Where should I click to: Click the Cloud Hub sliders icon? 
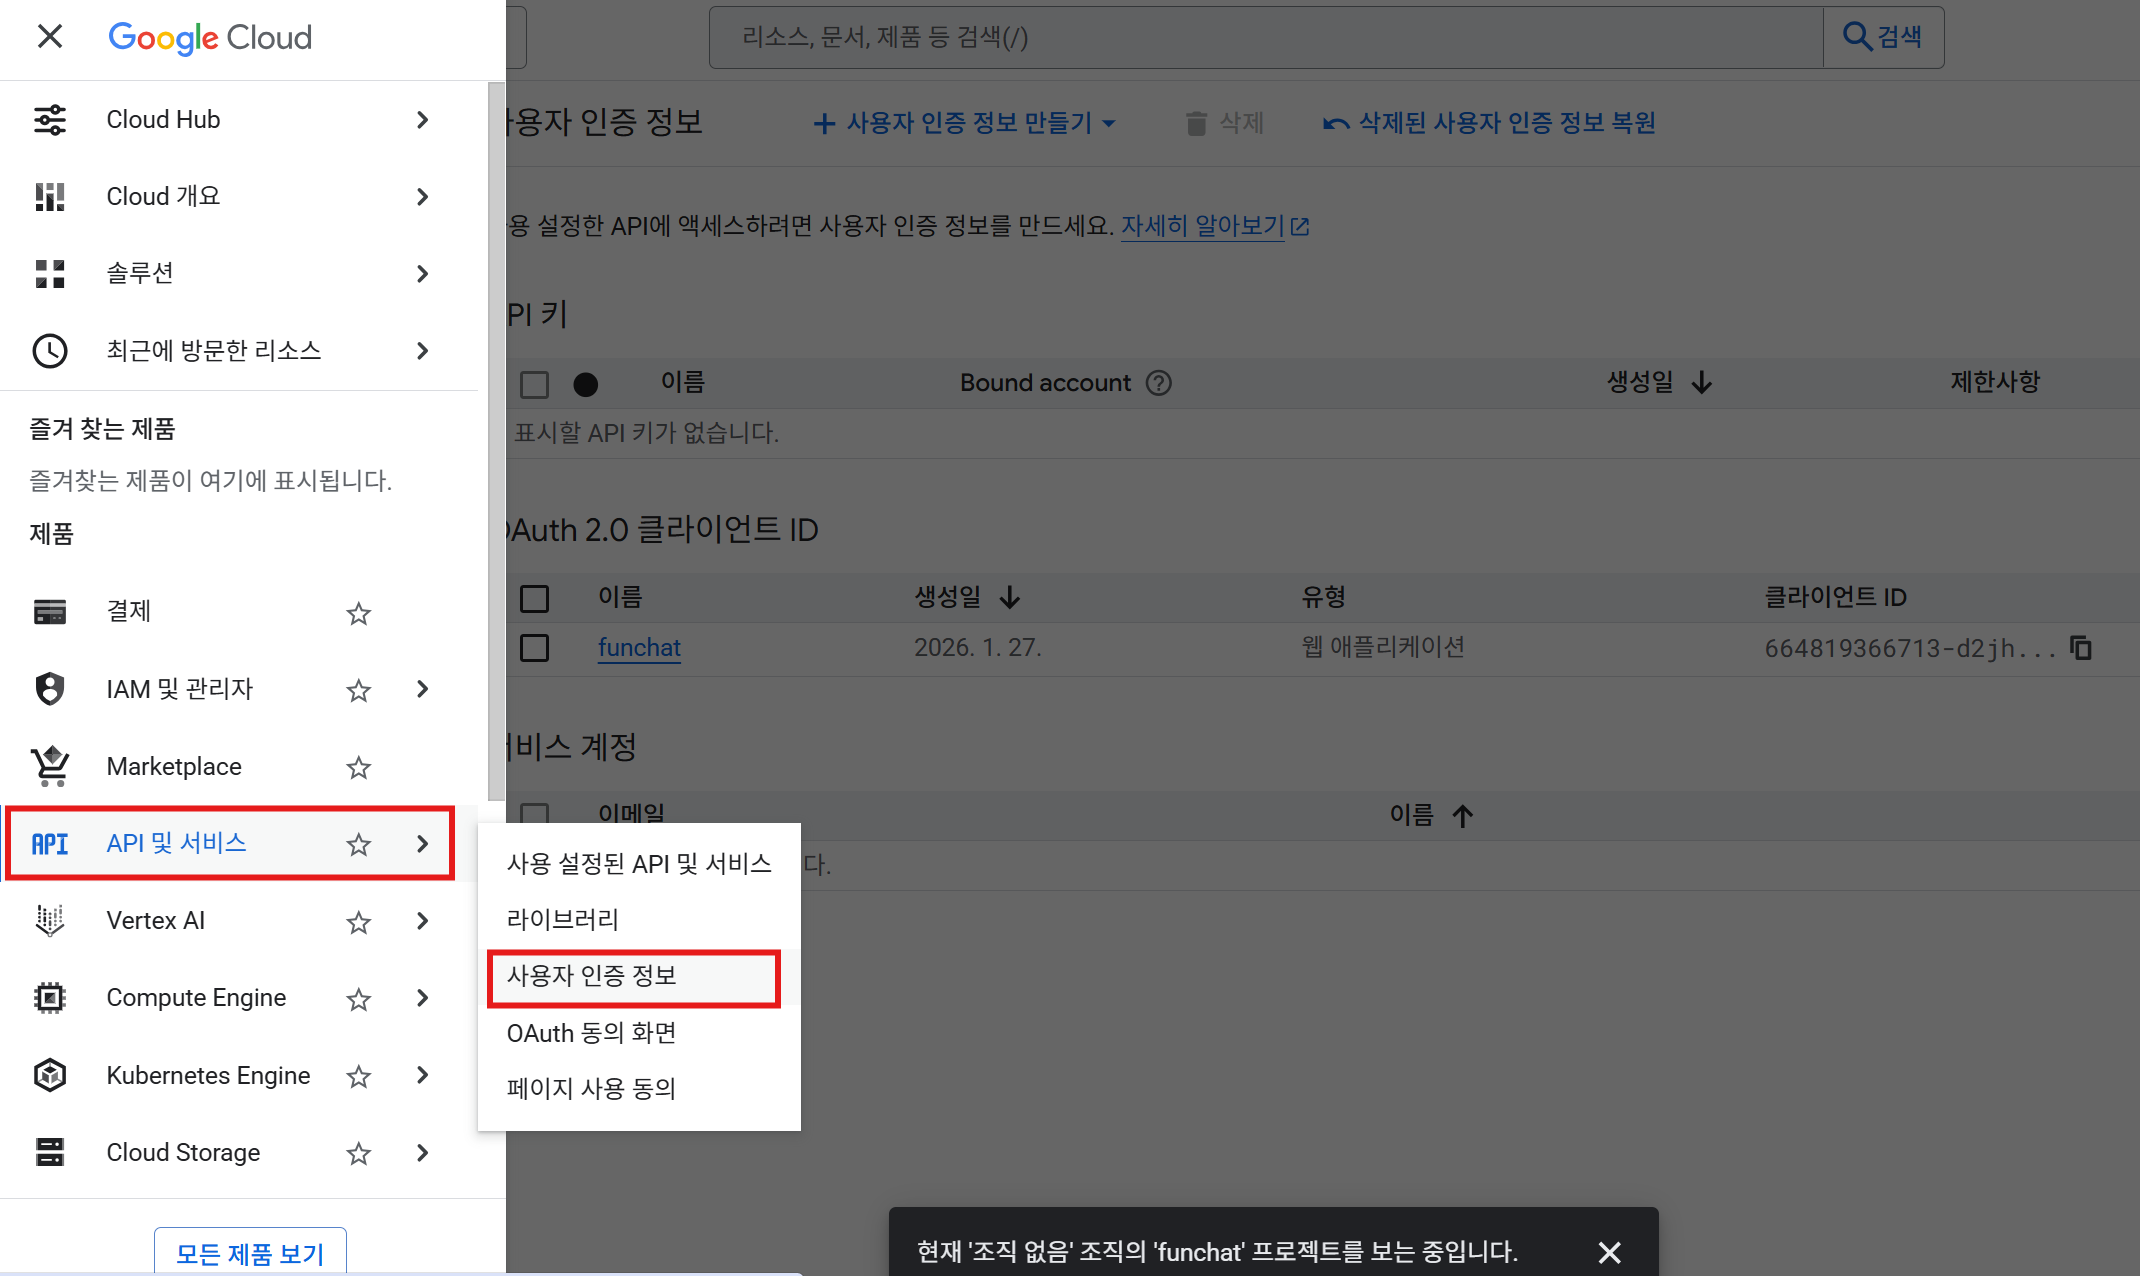pos(49,120)
